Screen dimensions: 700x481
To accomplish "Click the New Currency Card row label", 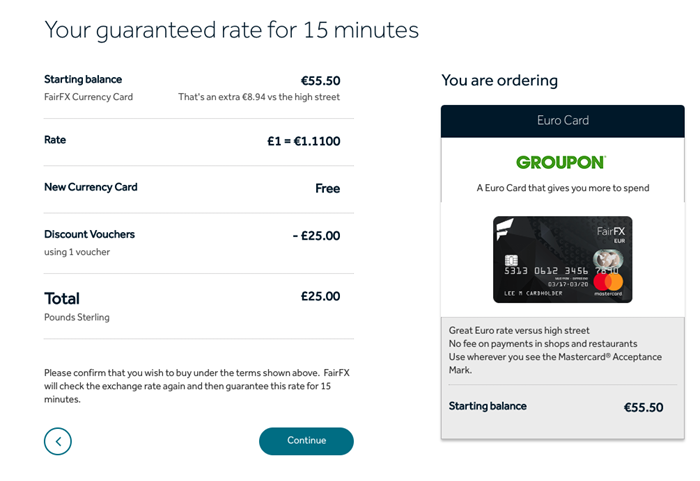I will [91, 187].
